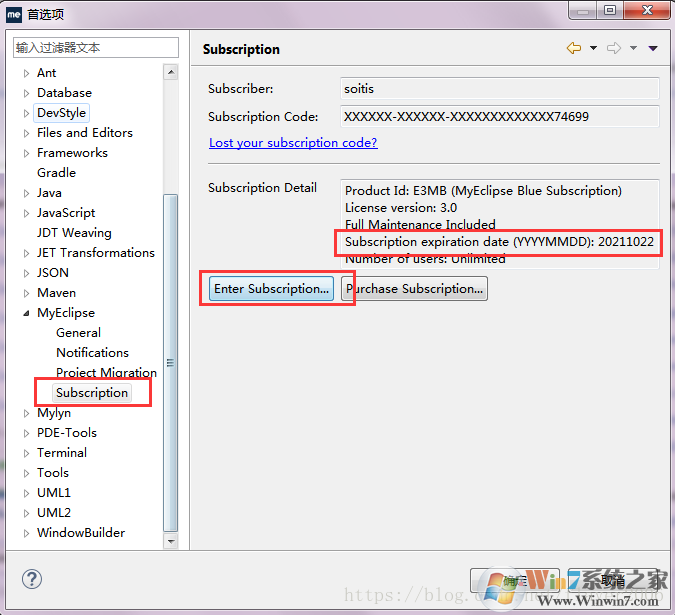Expand the UML1 tree node

(x=26, y=493)
